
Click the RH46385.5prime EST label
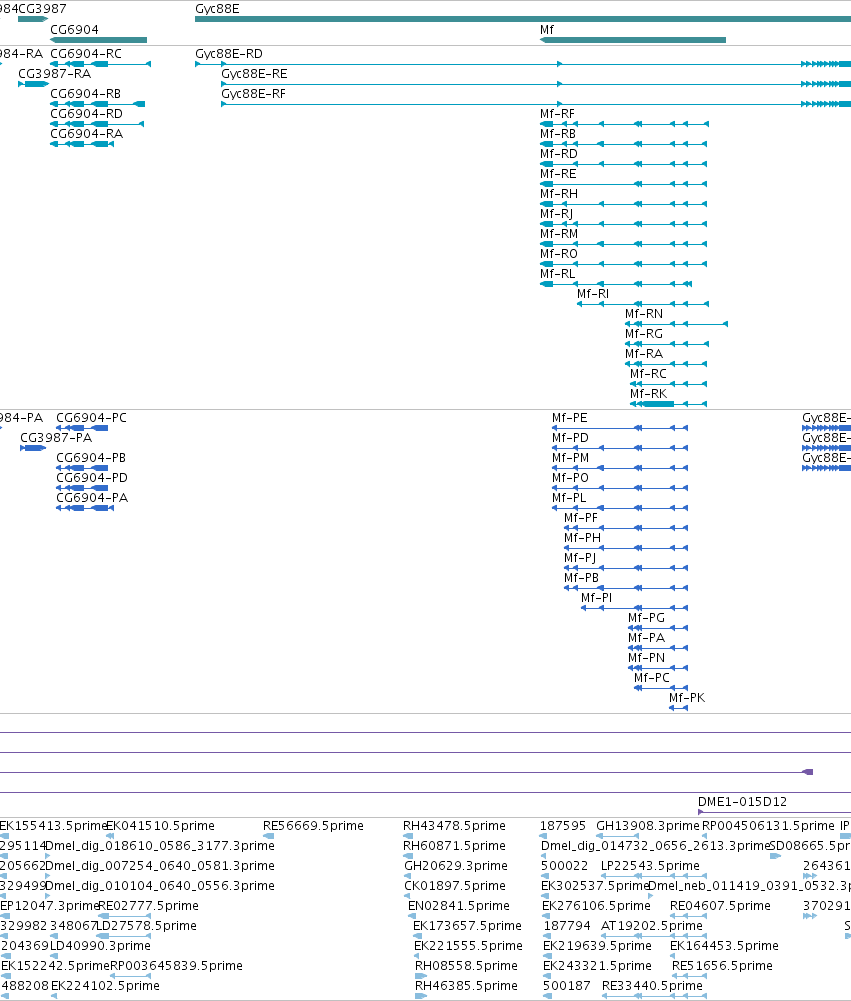(x=466, y=986)
